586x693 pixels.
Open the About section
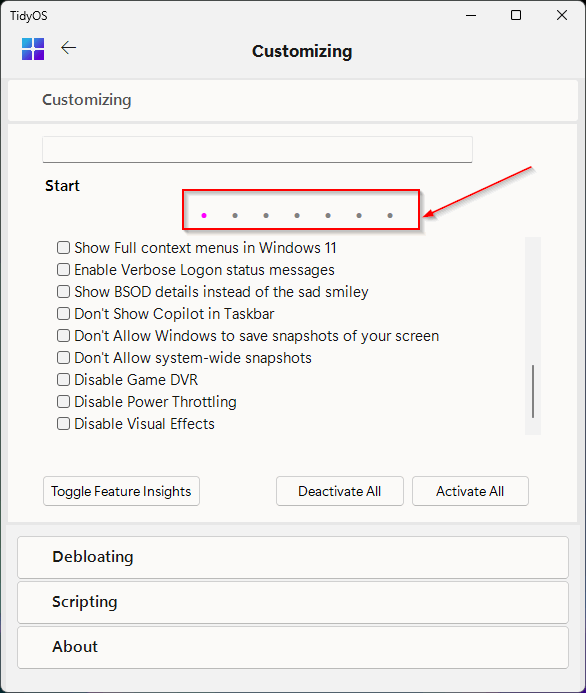tap(293, 647)
